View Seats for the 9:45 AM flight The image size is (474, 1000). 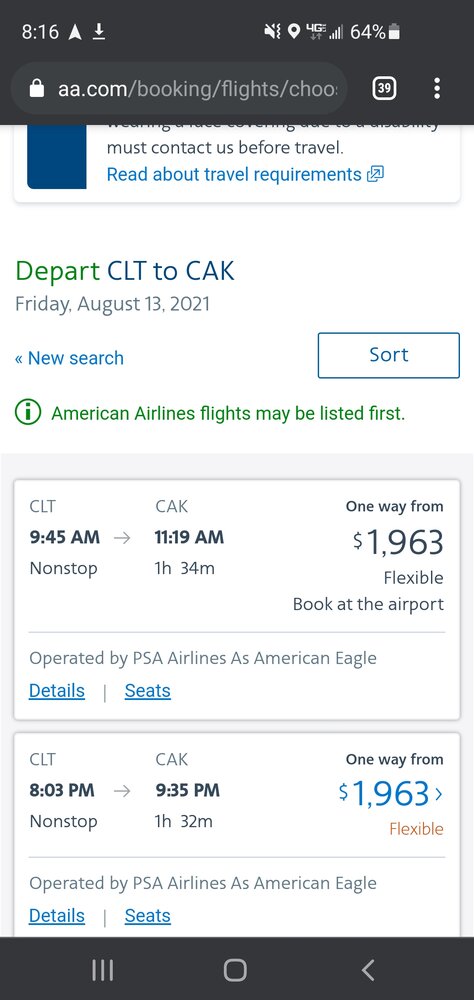point(147,691)
